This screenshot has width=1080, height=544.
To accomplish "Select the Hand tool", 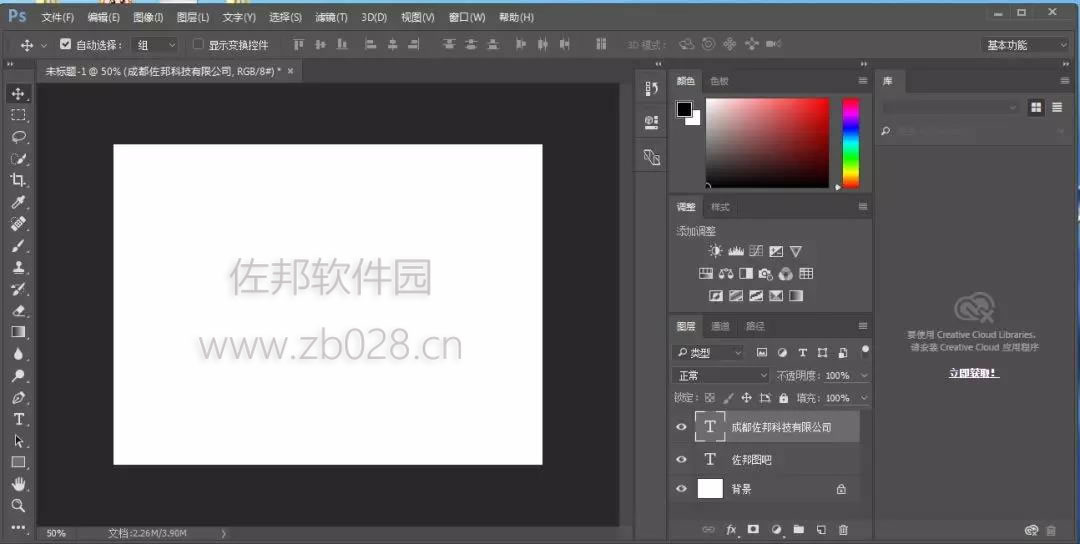I will [19, 483].
